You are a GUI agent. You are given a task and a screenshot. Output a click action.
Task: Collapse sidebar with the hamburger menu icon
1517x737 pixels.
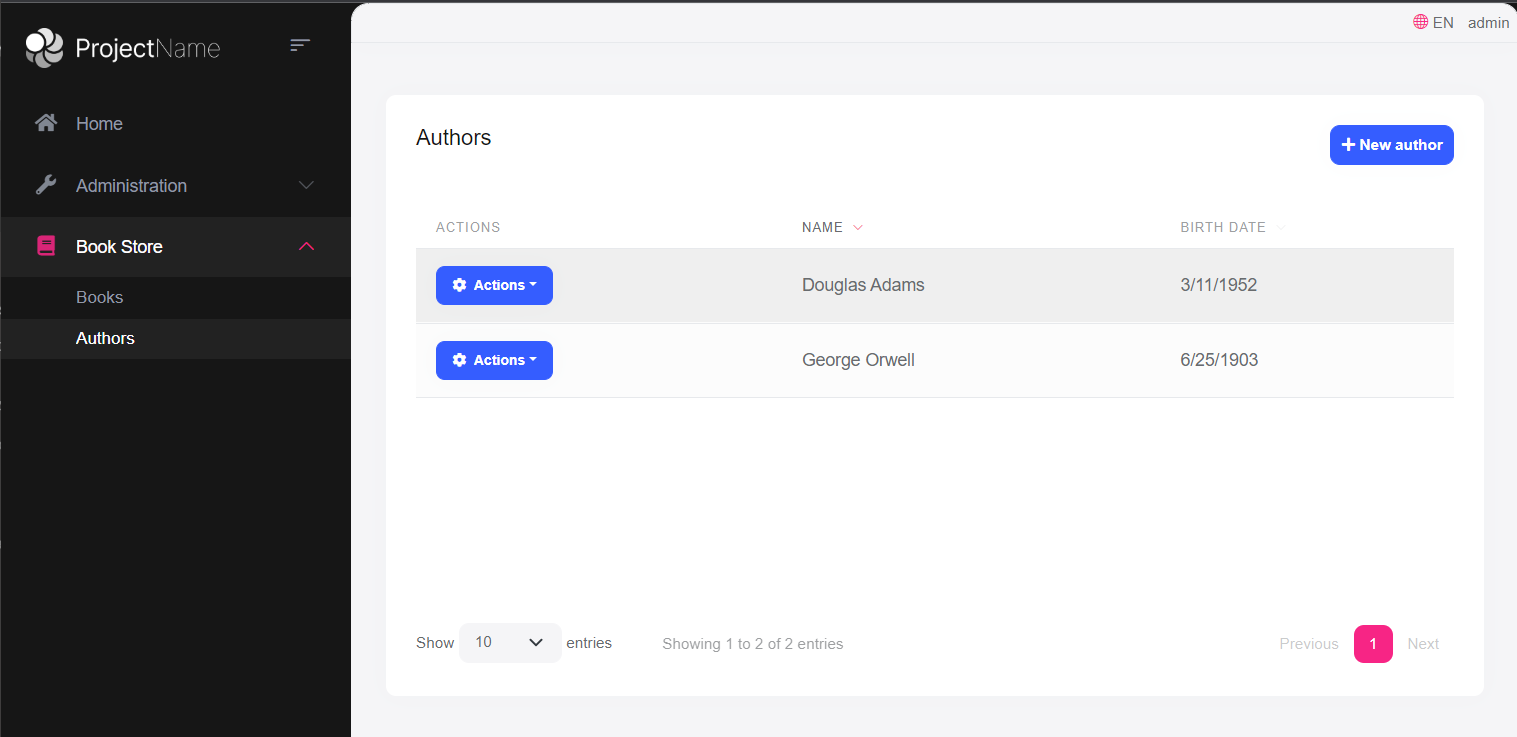coord(300,45)
